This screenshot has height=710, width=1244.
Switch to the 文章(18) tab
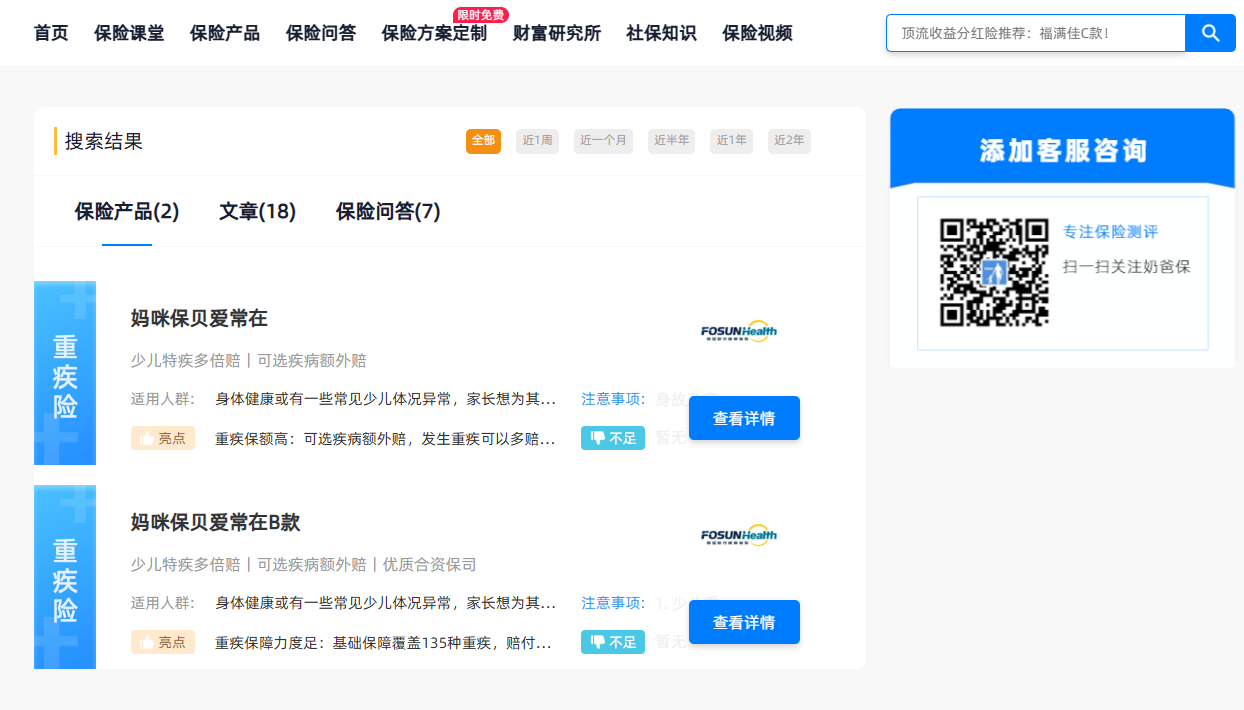257,212
